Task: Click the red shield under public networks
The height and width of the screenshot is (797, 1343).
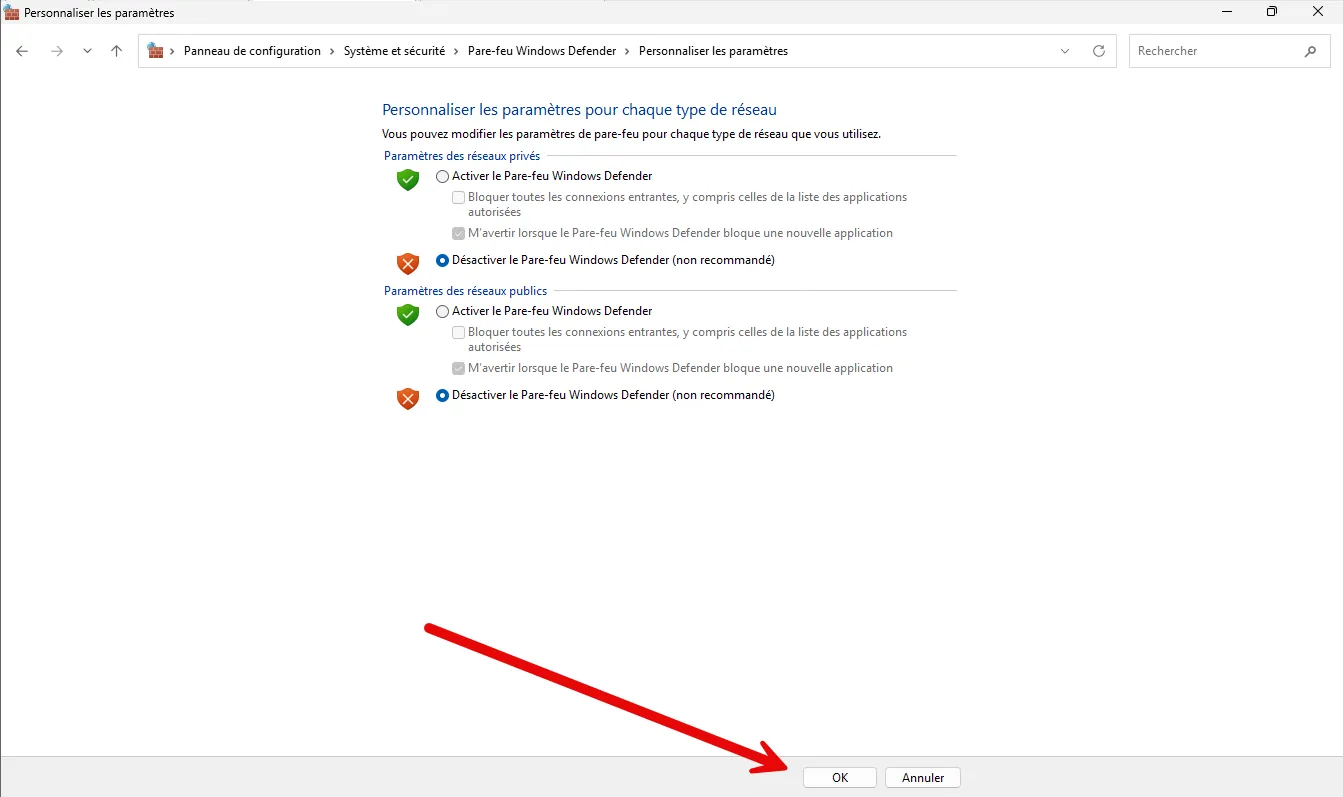Action: (407, 399)
